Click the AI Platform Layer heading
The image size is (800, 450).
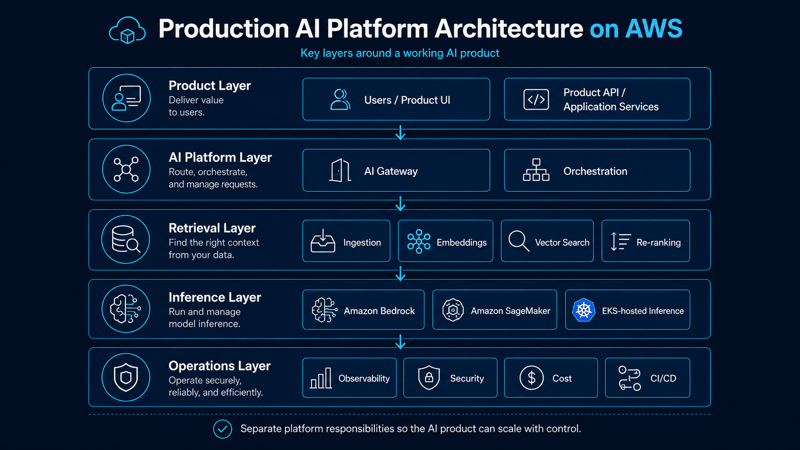[x=220, y=157]
